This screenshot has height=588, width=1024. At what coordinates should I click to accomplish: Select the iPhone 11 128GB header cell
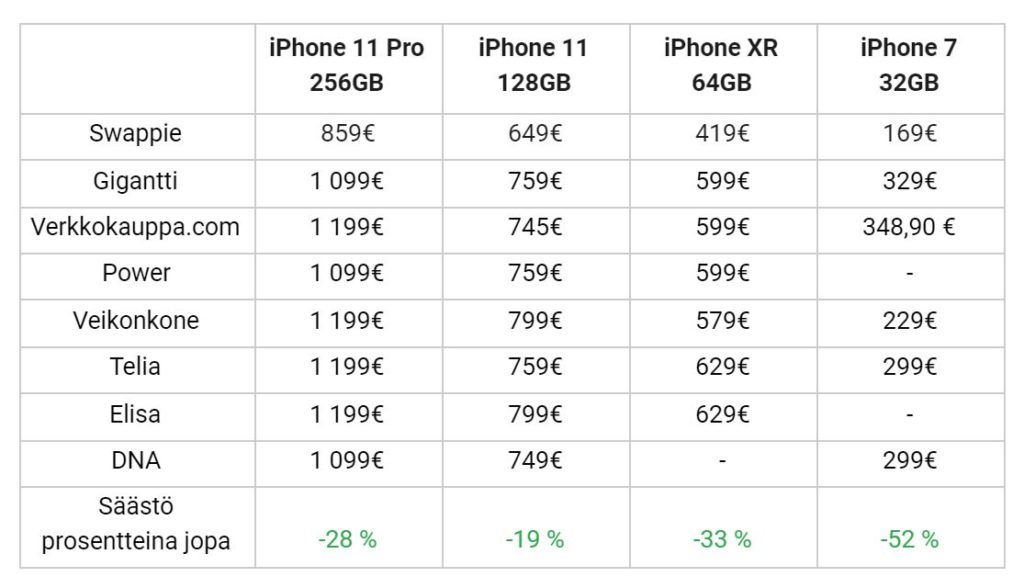tap(536, 69)
